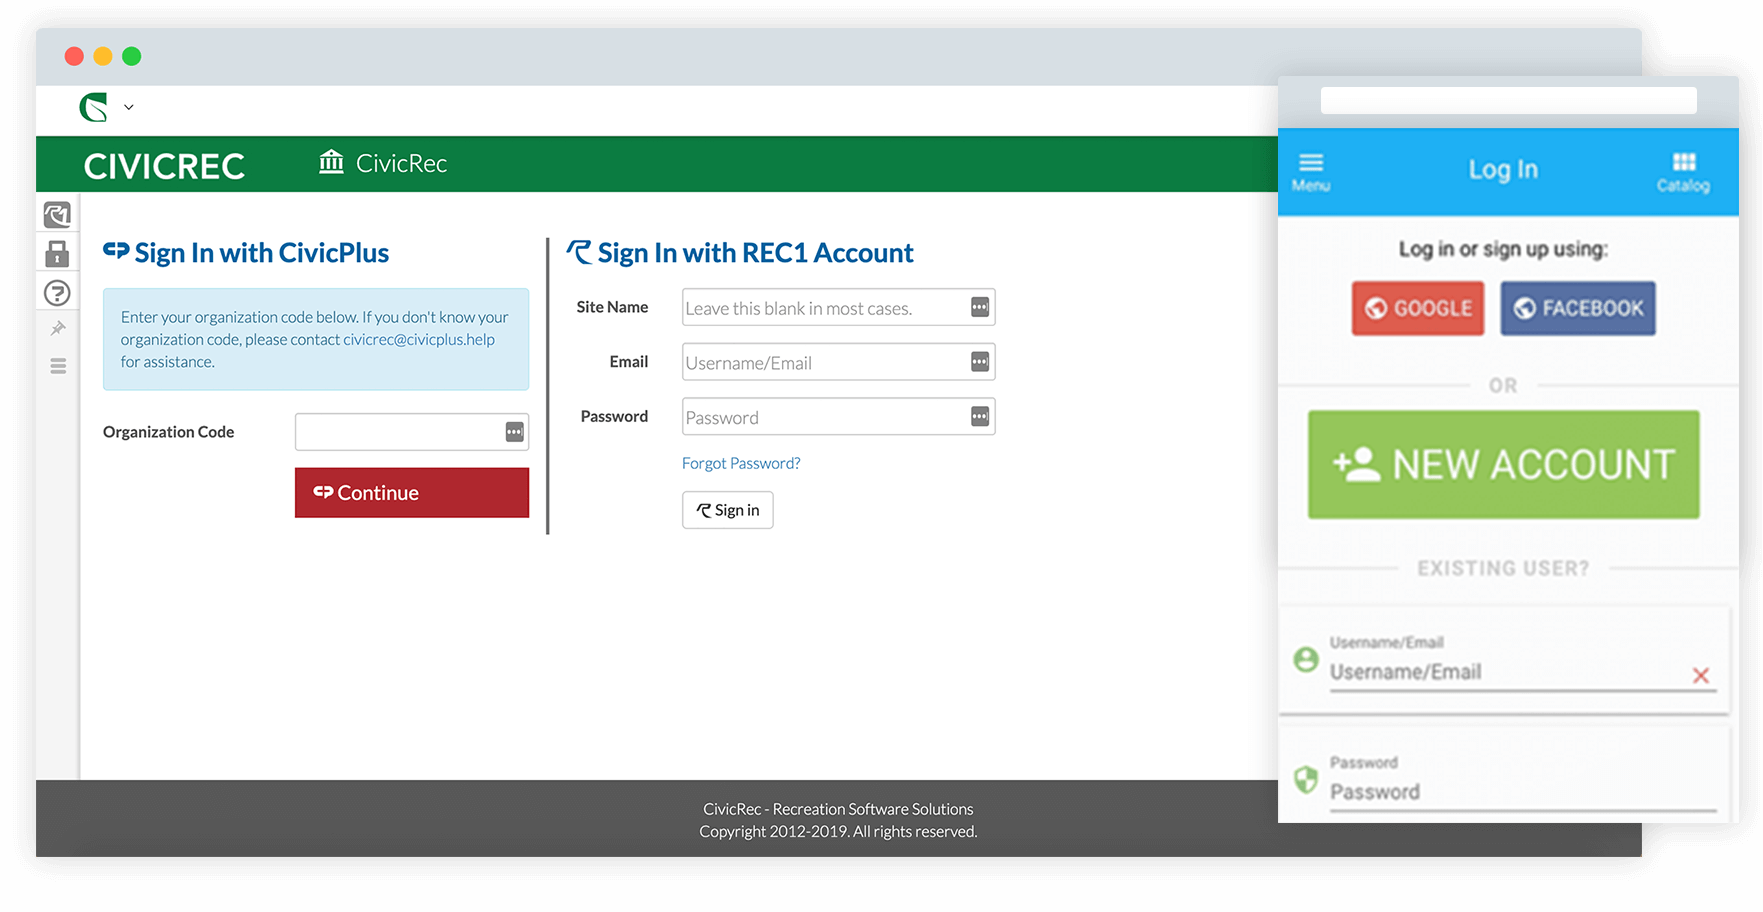
Task: Expand the dropdown arrow beside the logo
Action: pyautogui.click(x=129, y=107)
